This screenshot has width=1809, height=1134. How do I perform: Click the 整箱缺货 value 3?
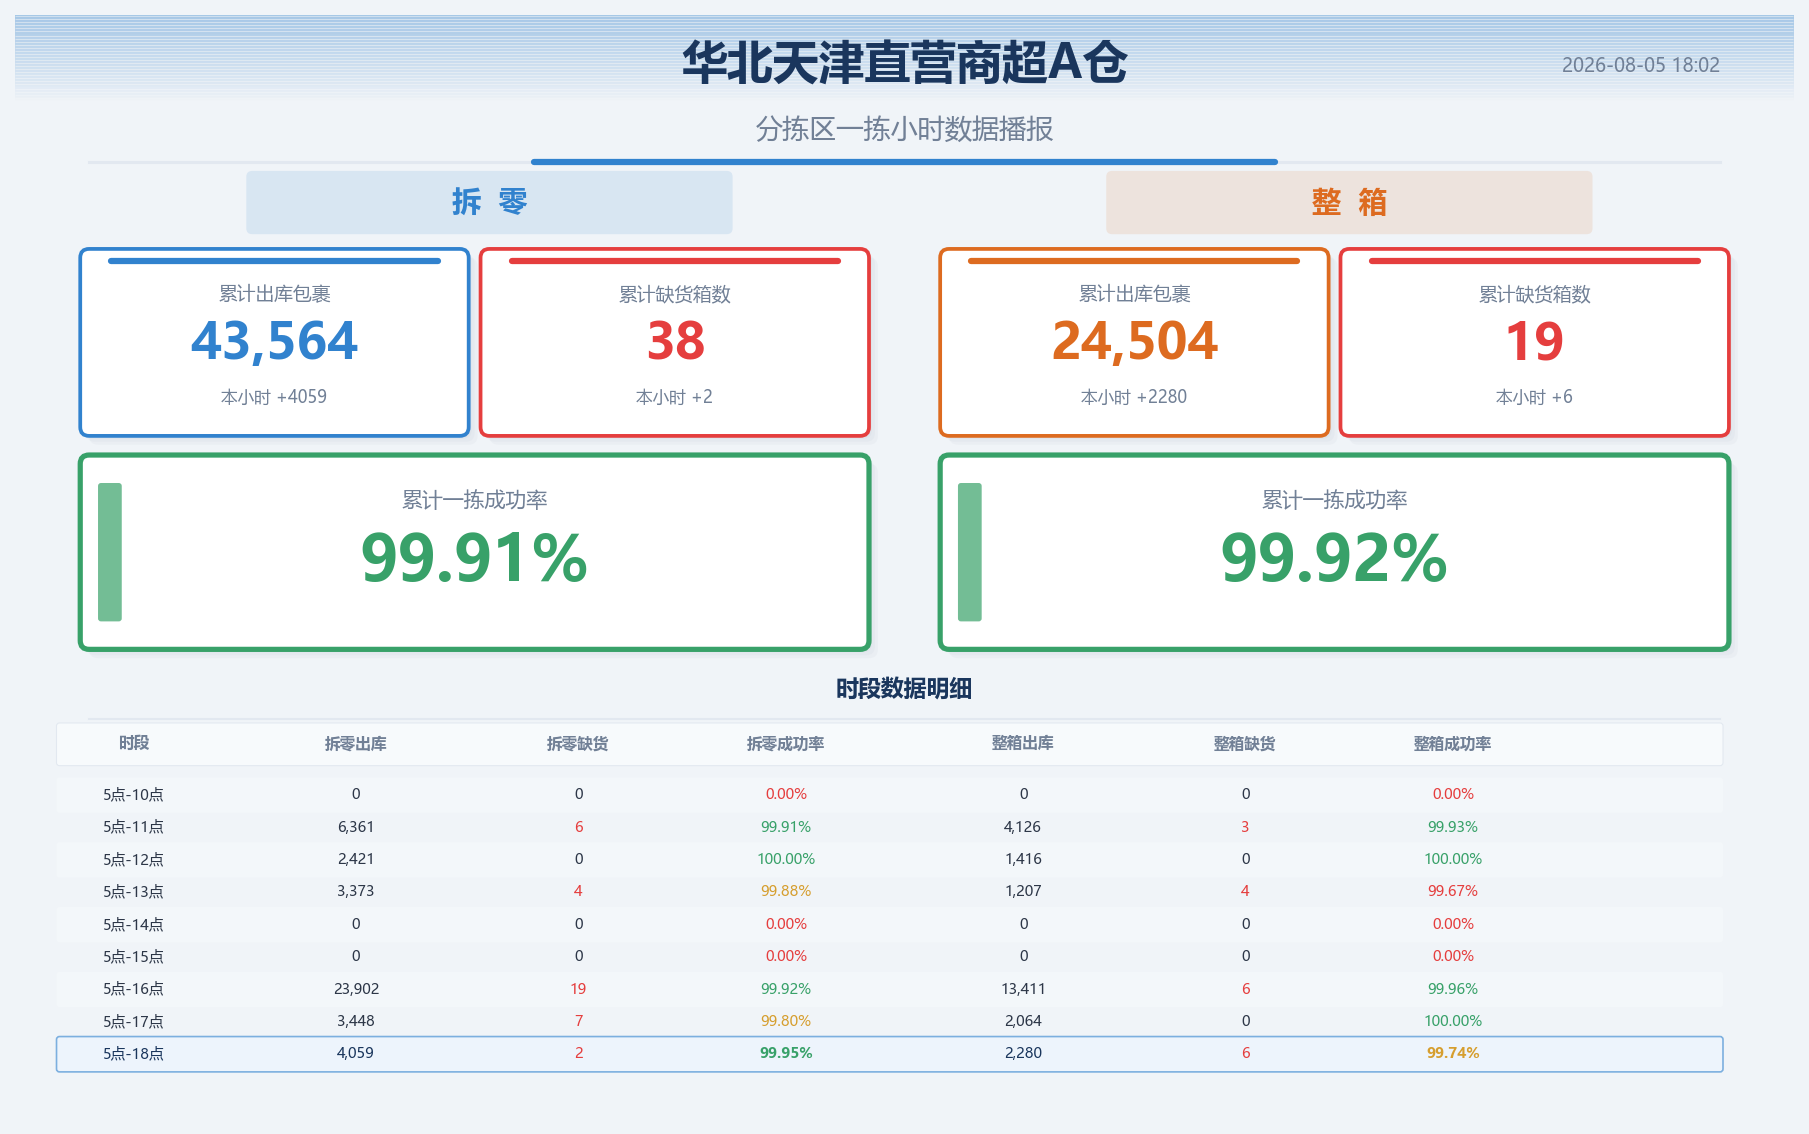(1245, 827)
